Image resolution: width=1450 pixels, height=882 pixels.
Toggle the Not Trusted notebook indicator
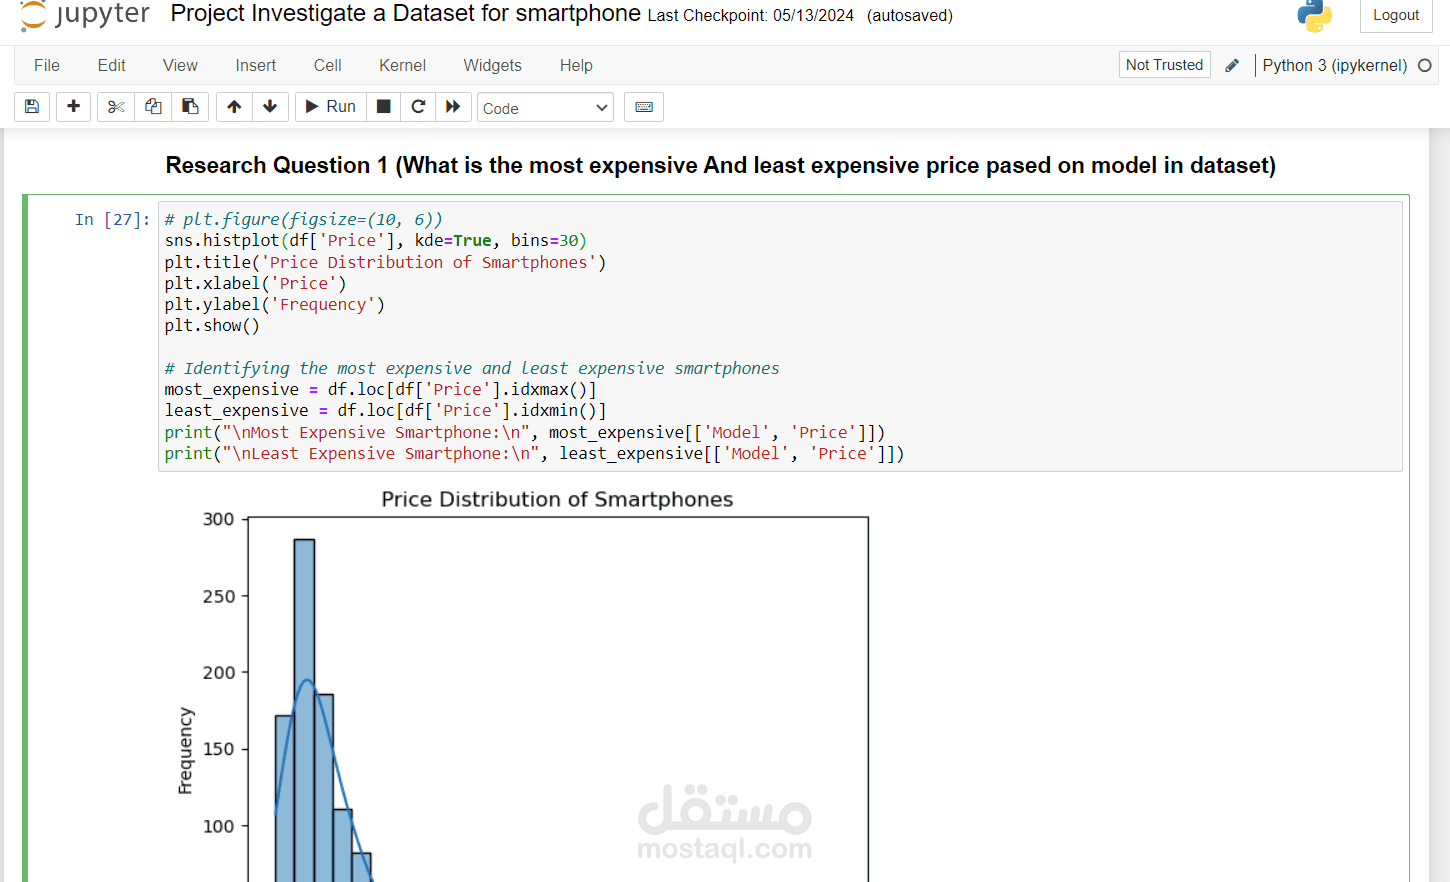pos(1164,65)
